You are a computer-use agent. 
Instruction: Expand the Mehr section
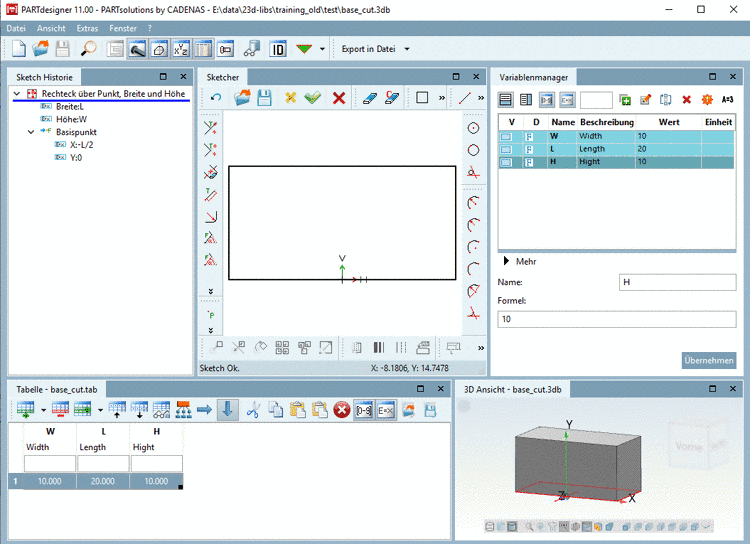(x=506, y=261)
